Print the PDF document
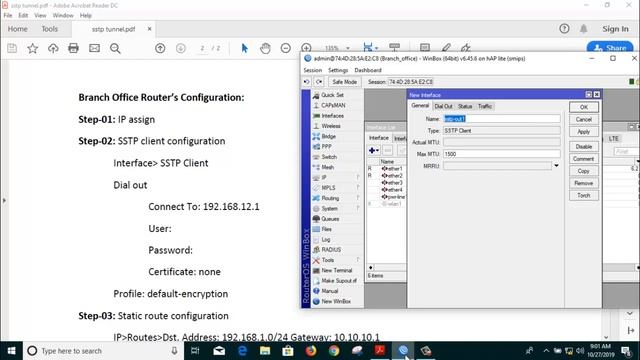Image resolution: width=640 pixels, height=360 pixels. point(73,48)
